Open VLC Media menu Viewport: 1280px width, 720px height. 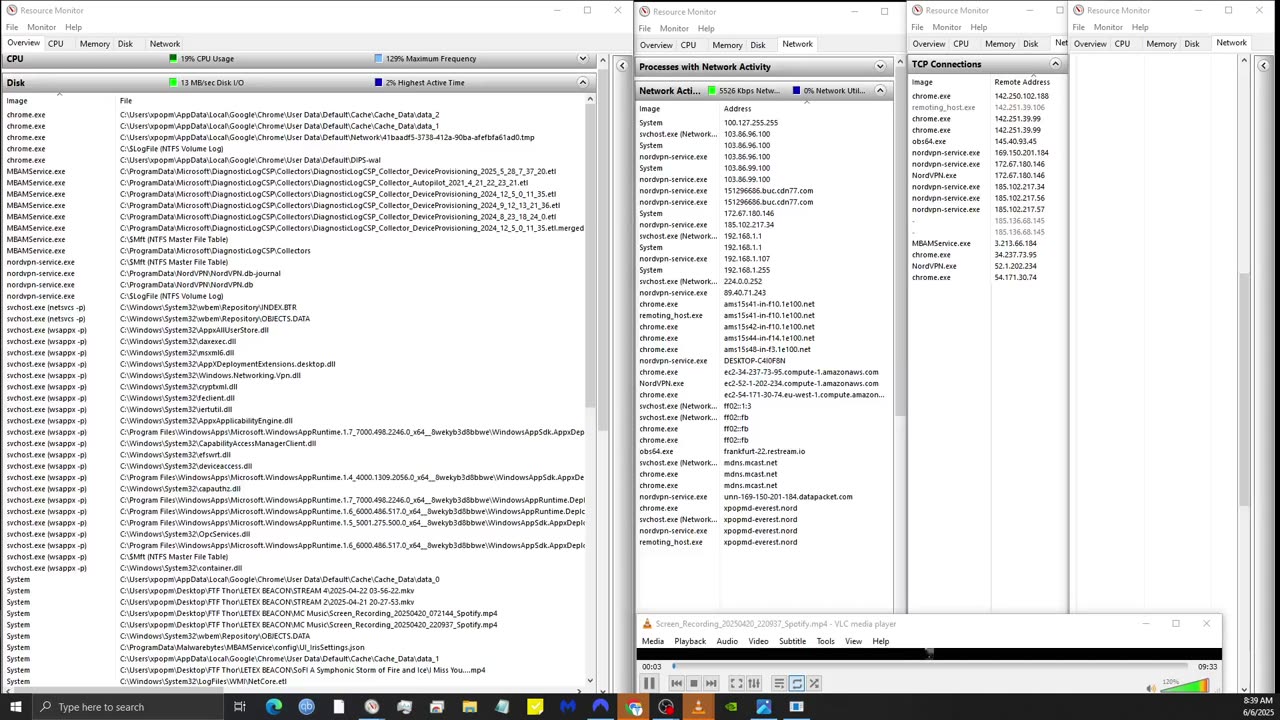(x=653, y=641)
